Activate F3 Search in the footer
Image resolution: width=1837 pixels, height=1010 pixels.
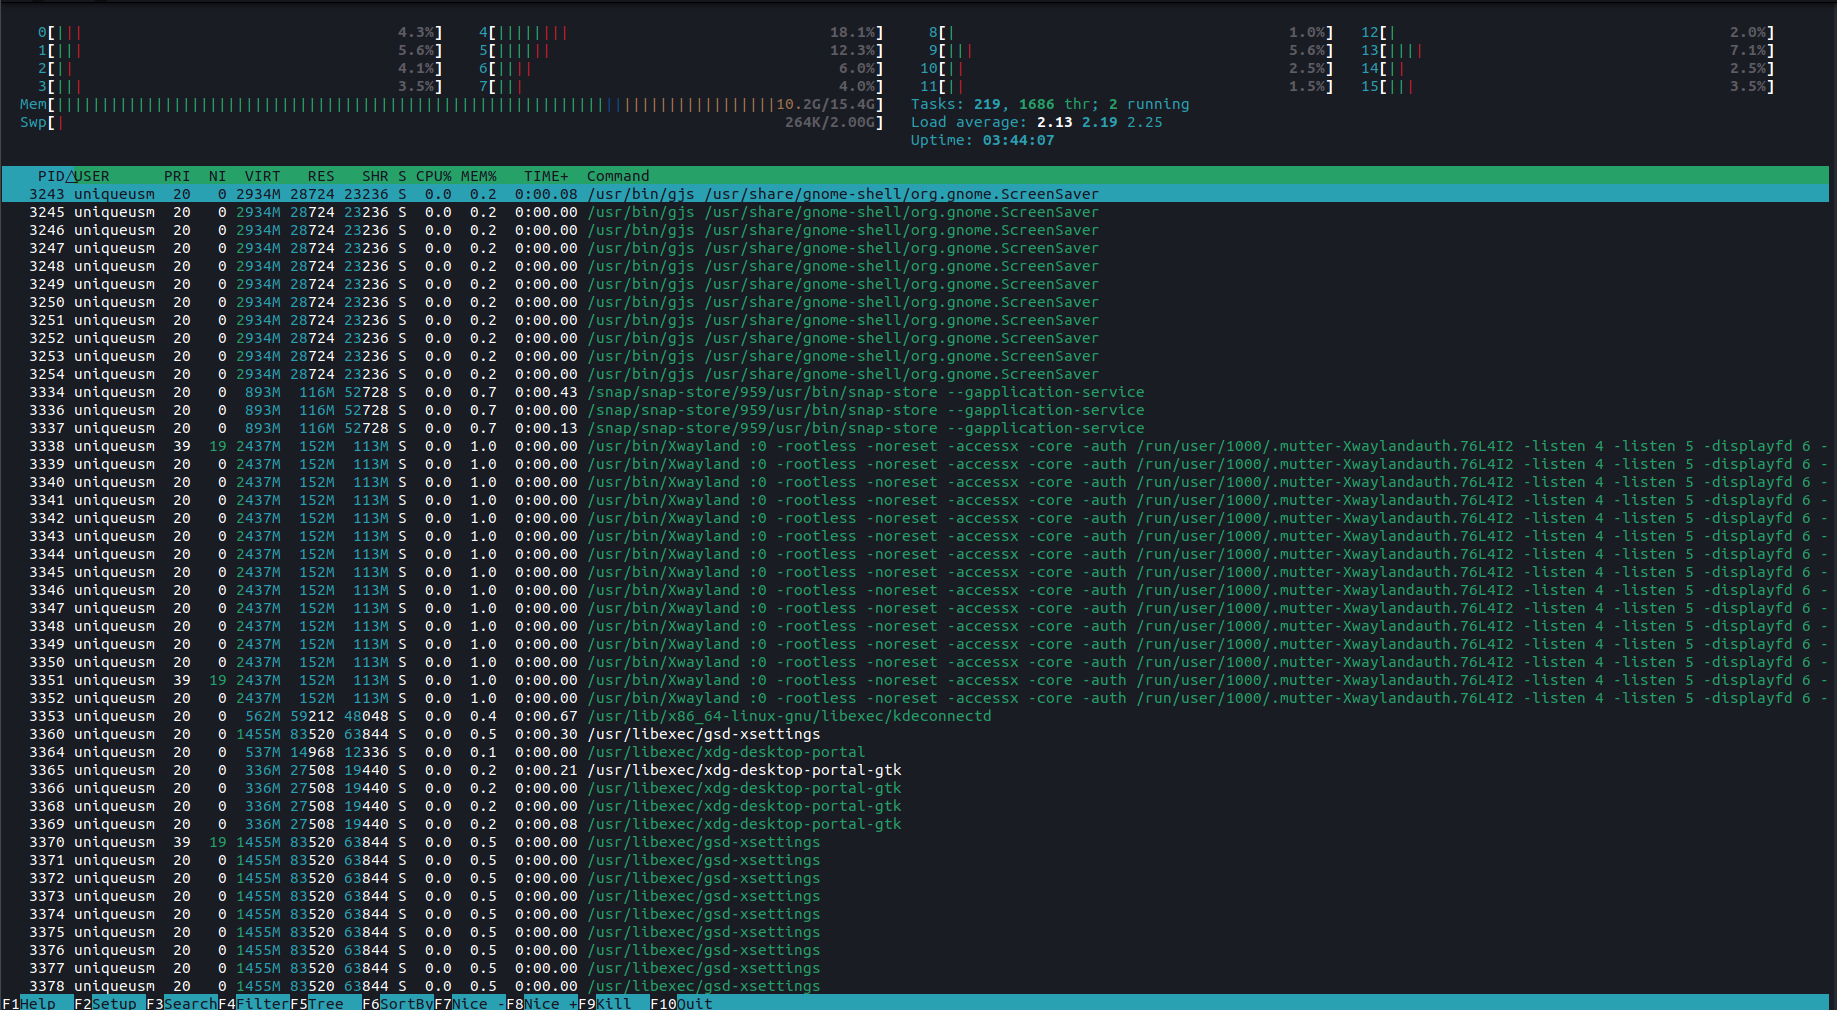pyautogui.click(x=181, y=1003)
